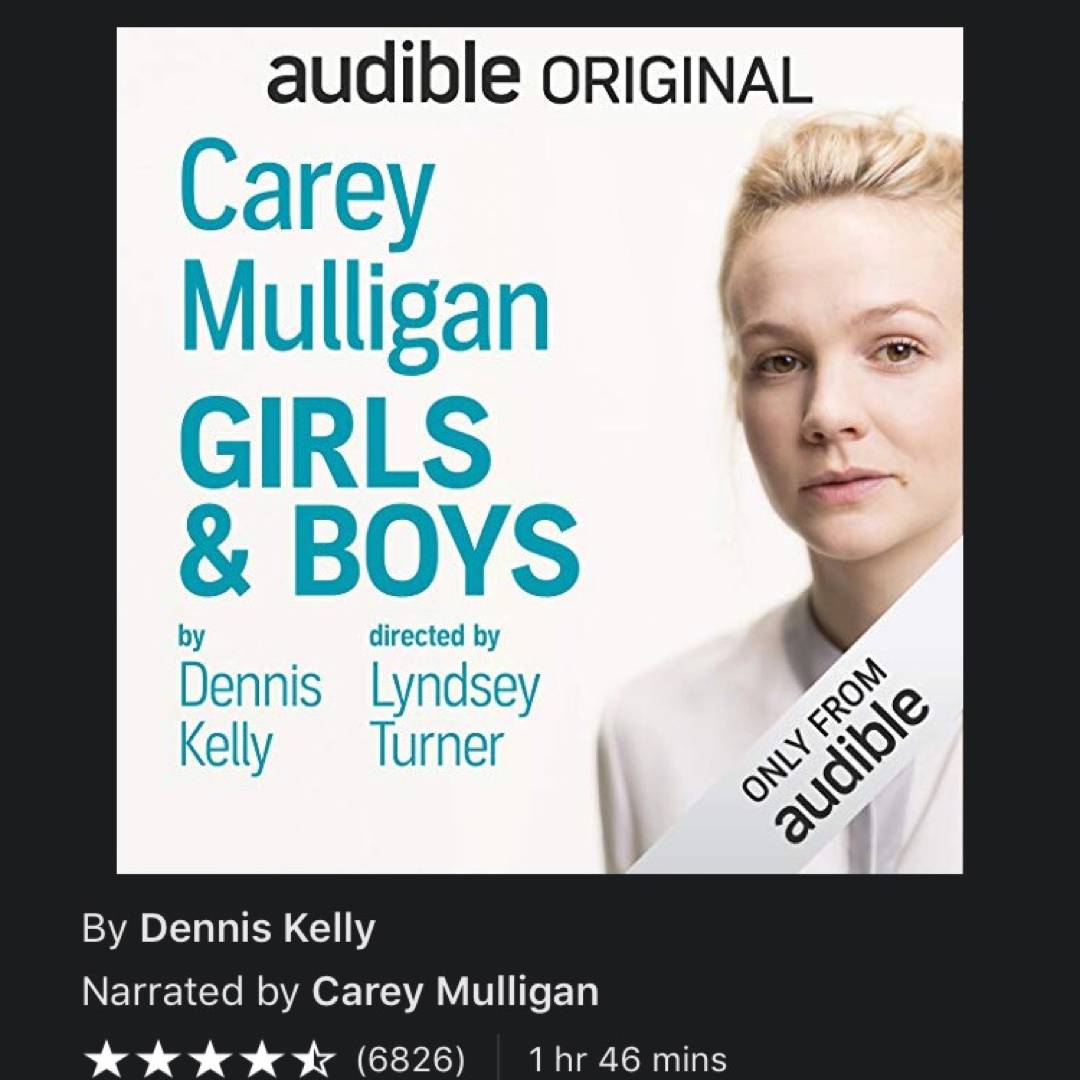
Task: Click the first rating star
Action: click(106, 1059)
